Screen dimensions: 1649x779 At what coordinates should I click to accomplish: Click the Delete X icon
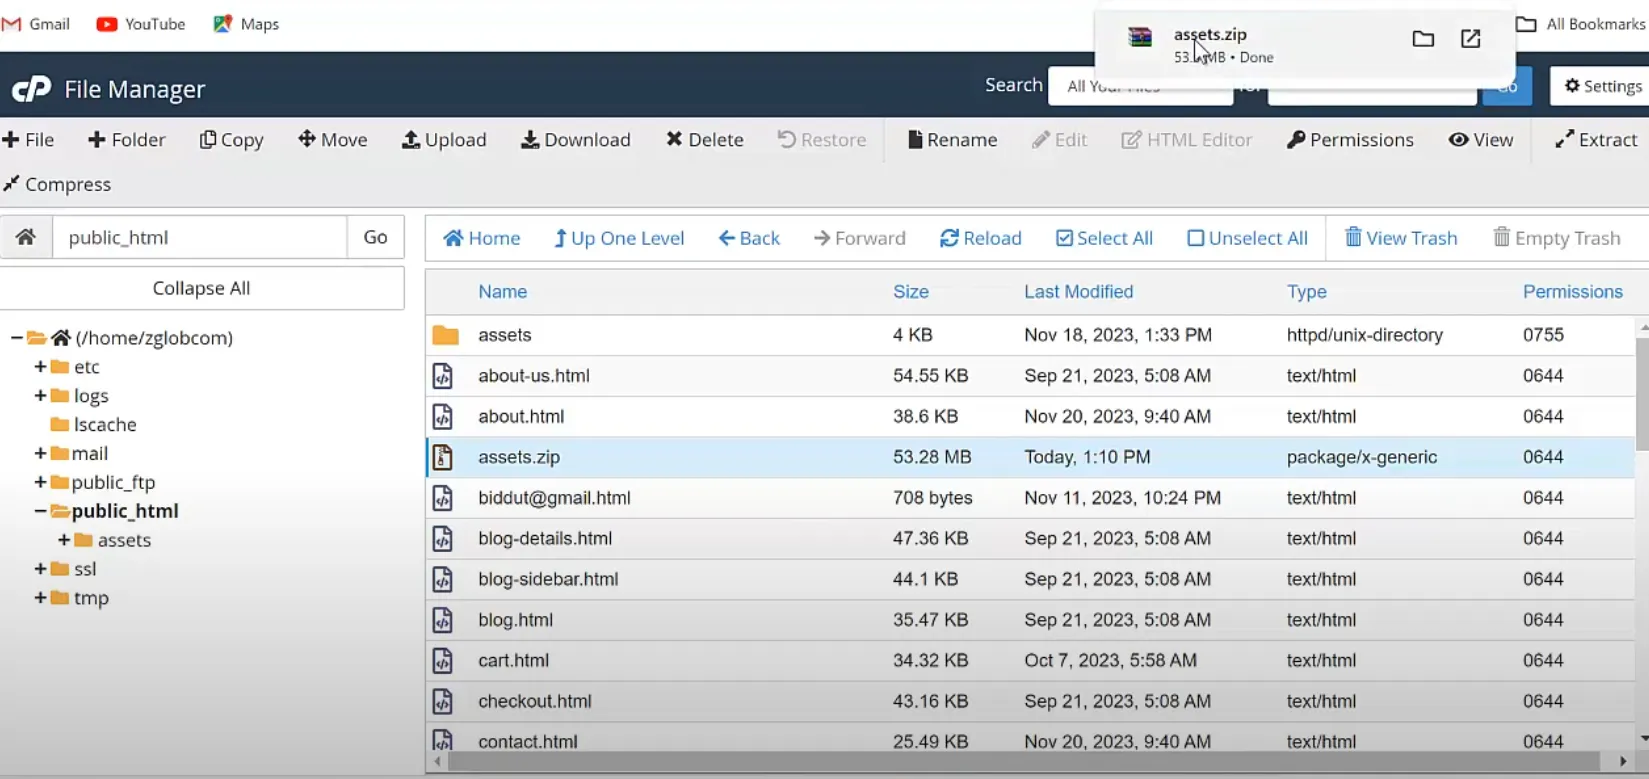pos(674,140)
